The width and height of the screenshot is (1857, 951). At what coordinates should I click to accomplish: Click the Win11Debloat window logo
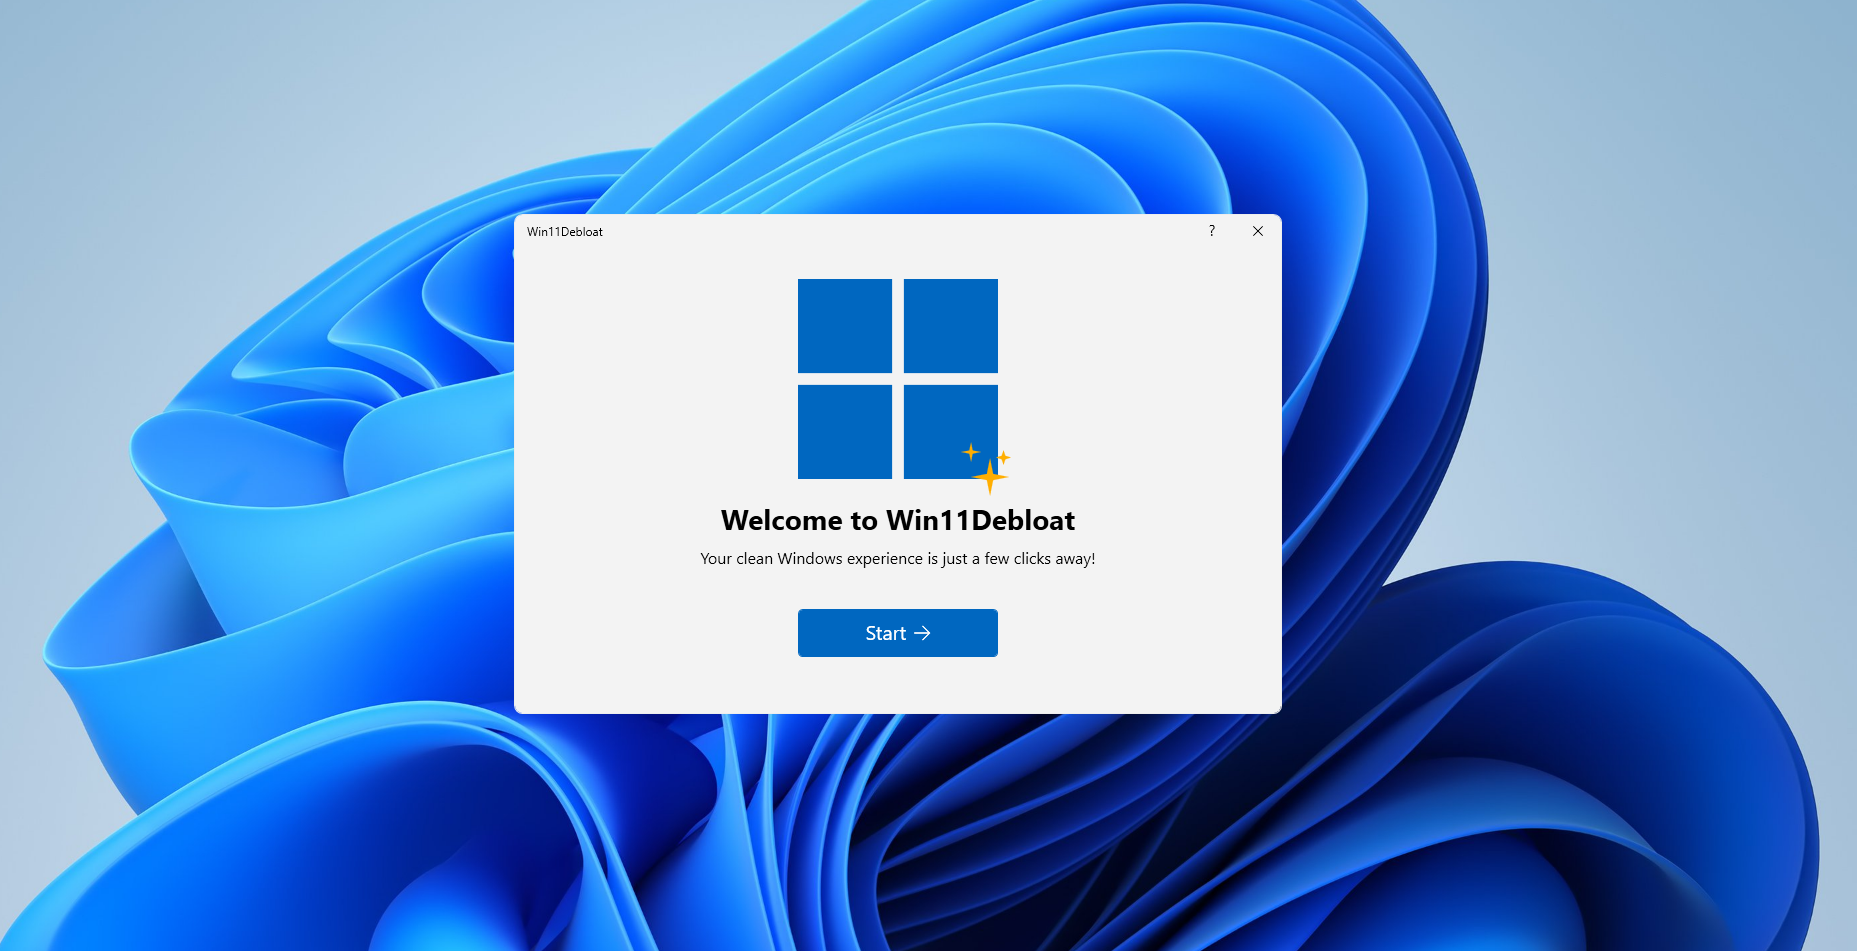[x=897, y=378]
